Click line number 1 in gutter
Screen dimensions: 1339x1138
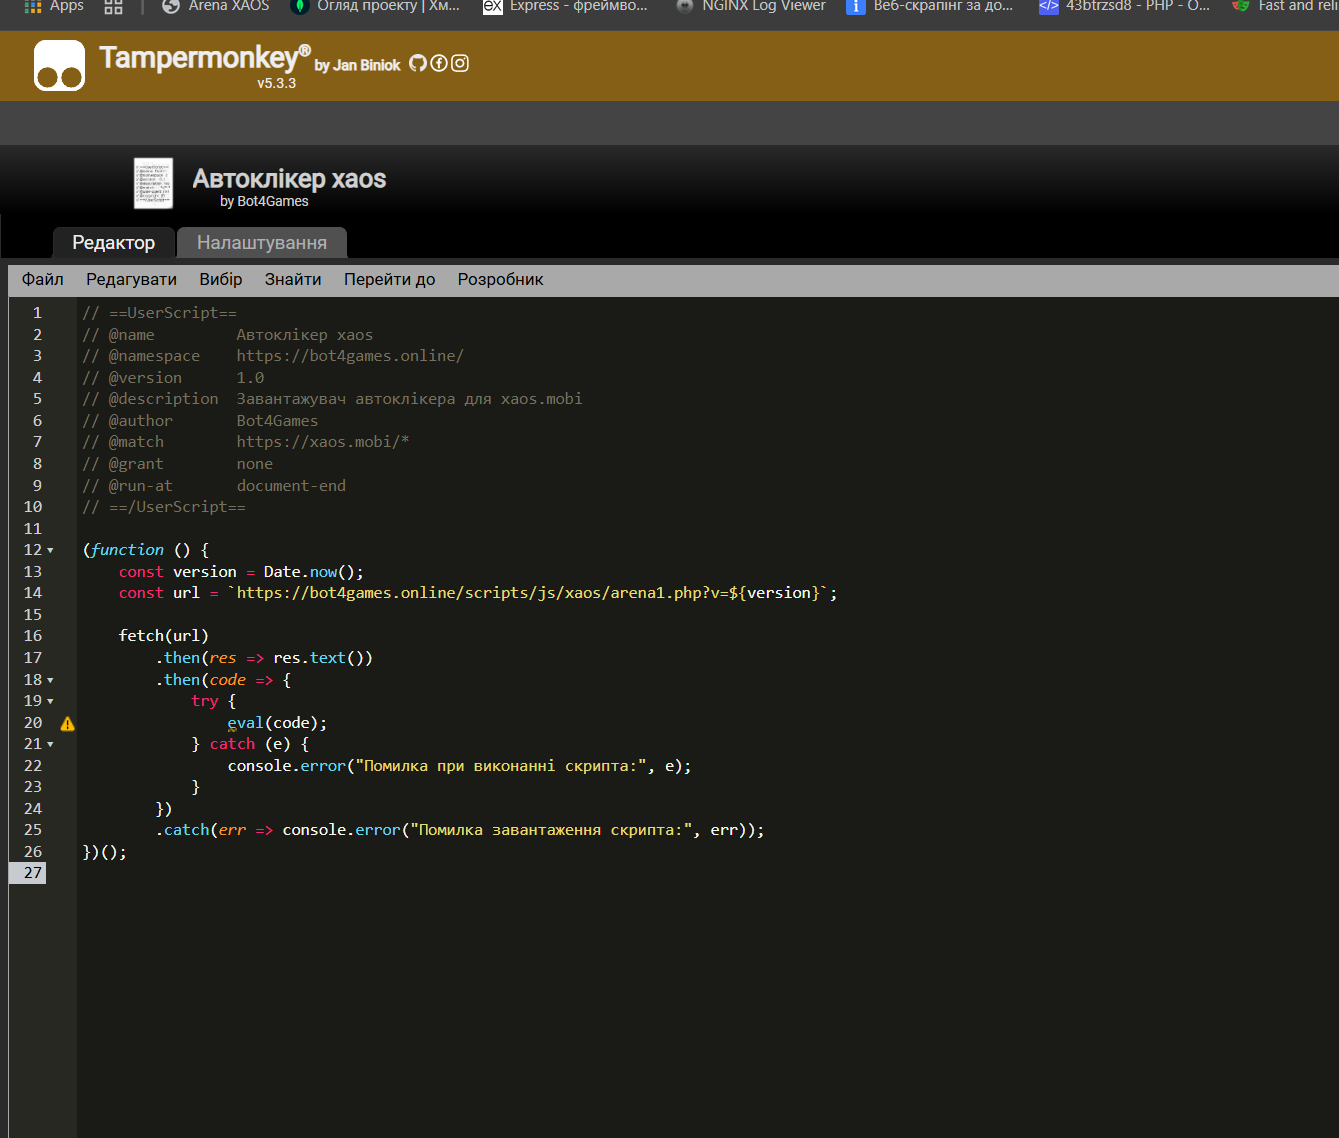tap(37, 313)
